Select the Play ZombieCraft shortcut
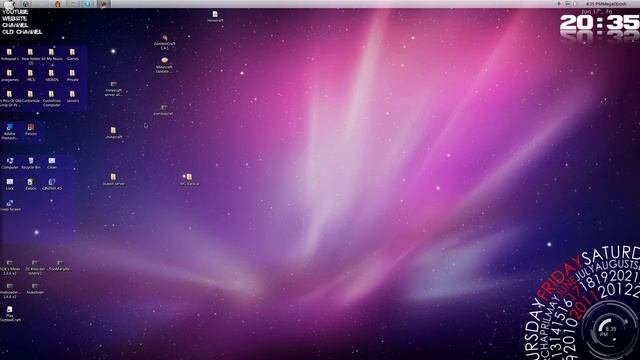The width and height of the screenshot is (640, 360). coord(10,314)
